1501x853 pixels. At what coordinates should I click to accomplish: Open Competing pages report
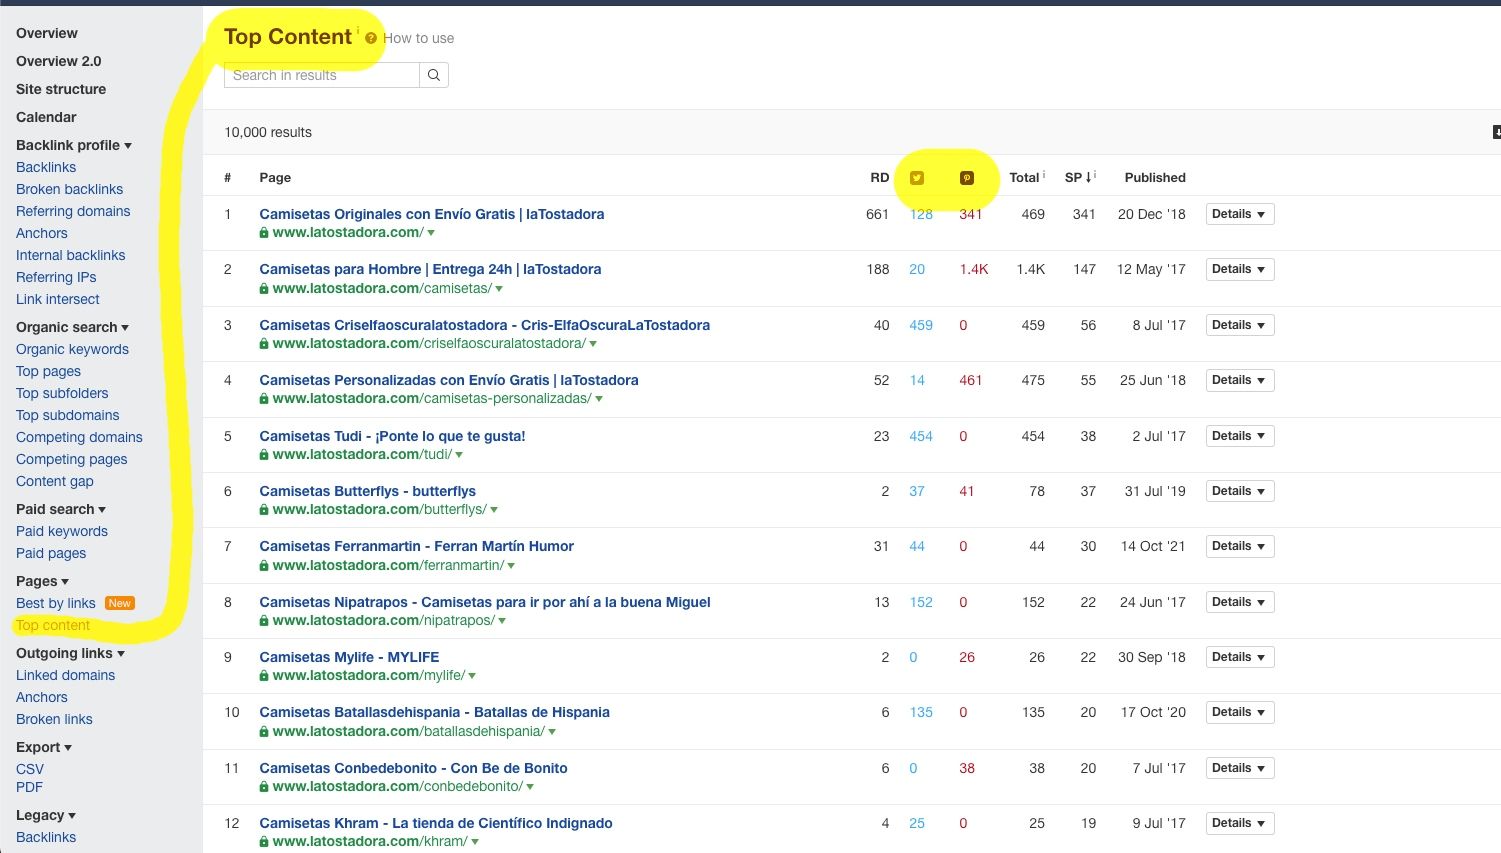[72, 459]
